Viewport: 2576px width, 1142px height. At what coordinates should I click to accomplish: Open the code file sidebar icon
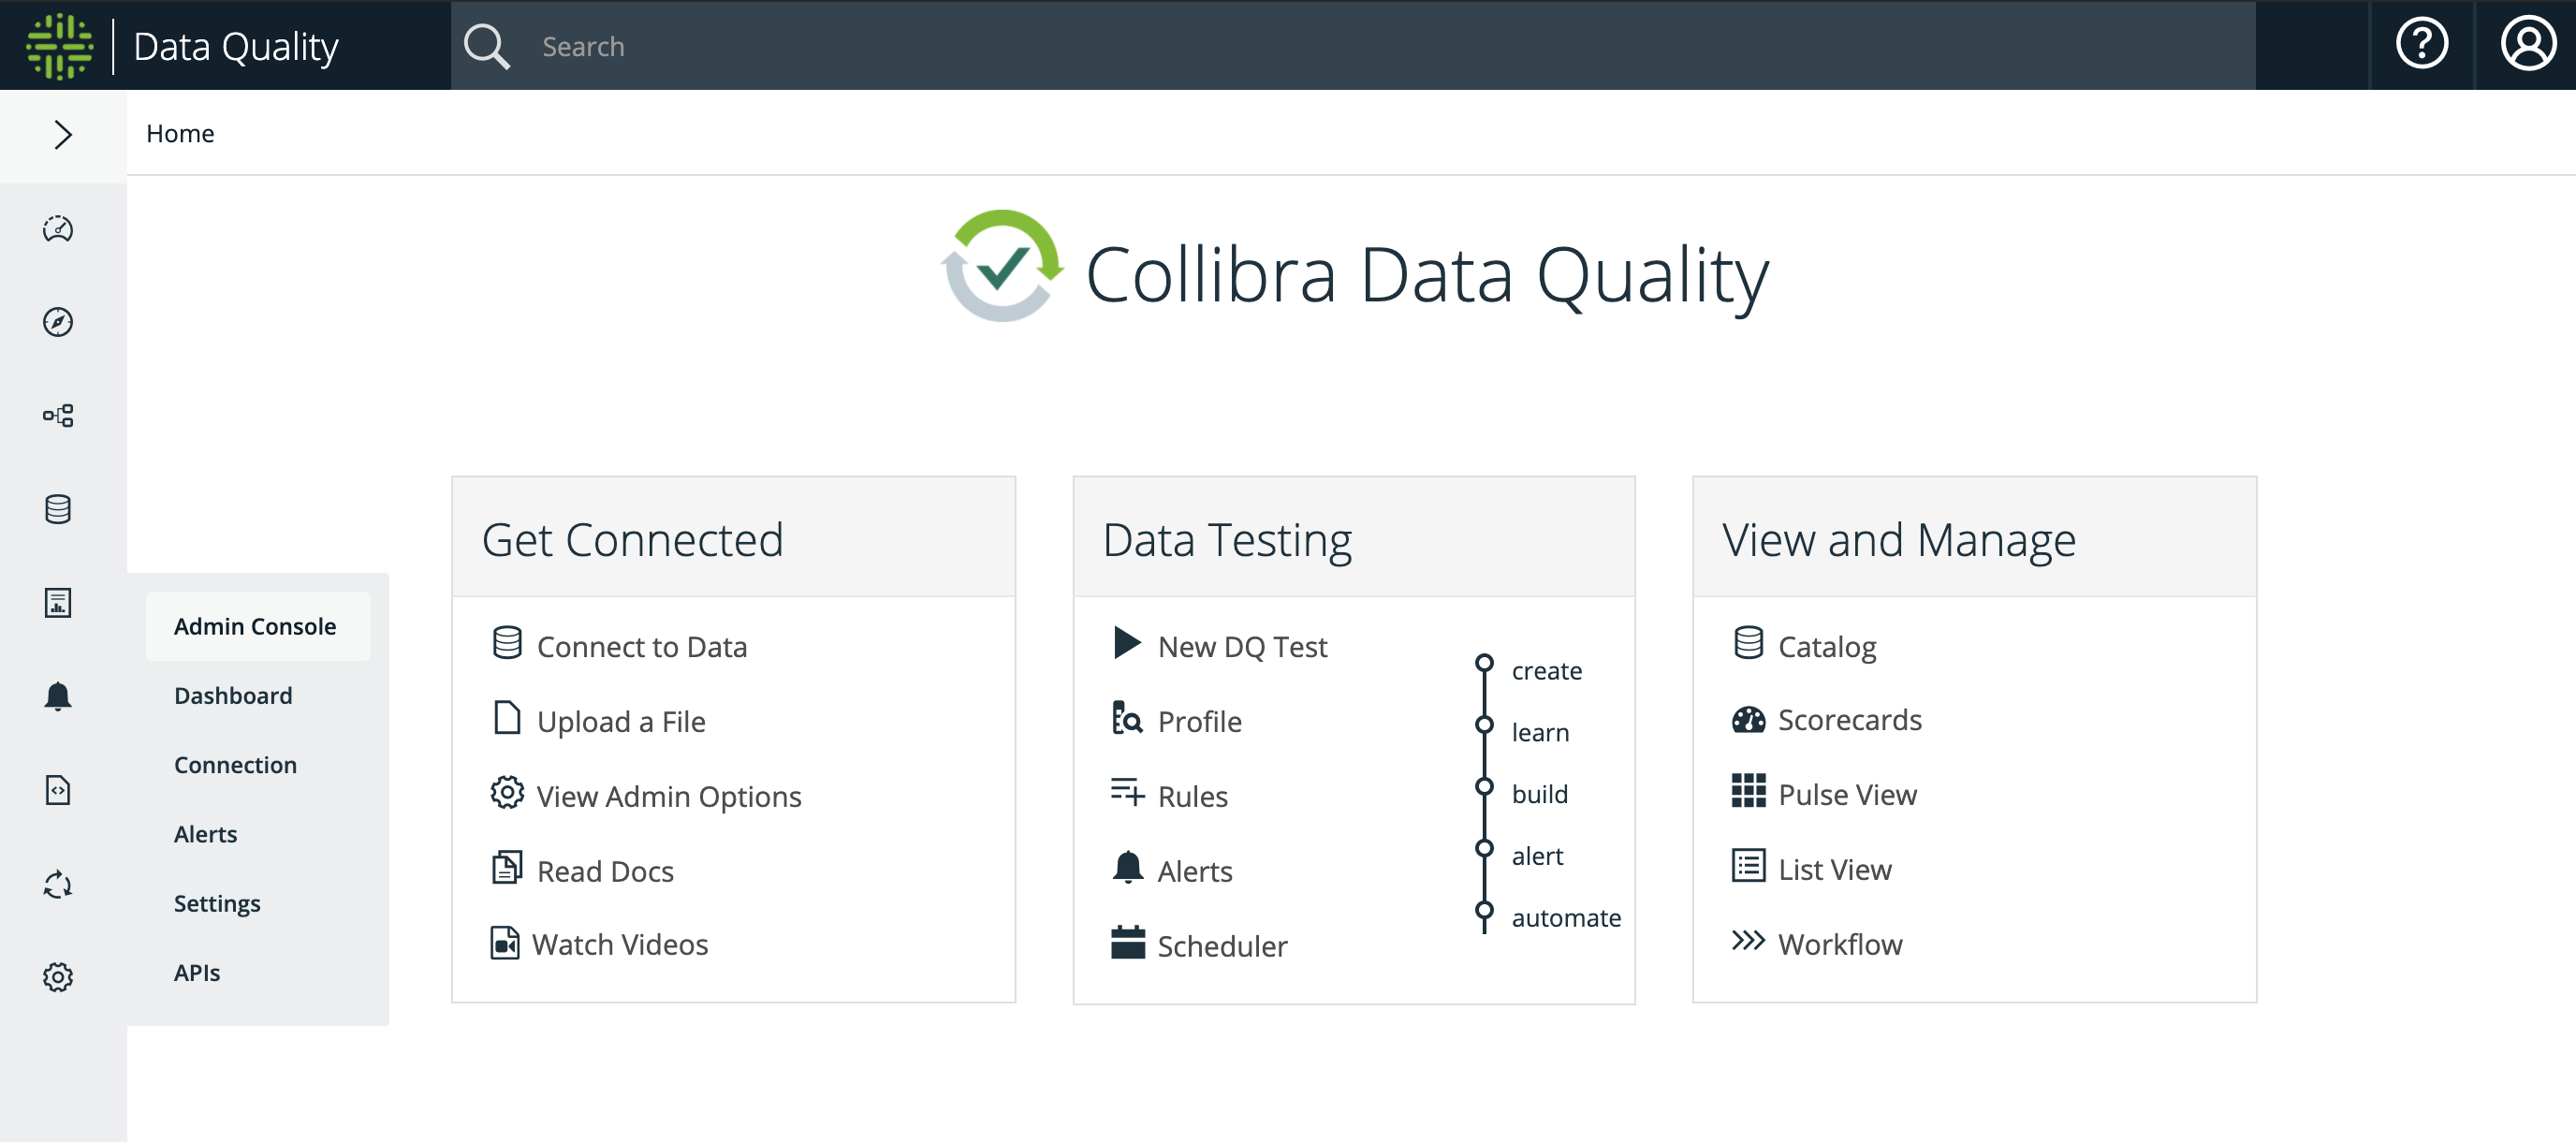click(x=58, y=790)
